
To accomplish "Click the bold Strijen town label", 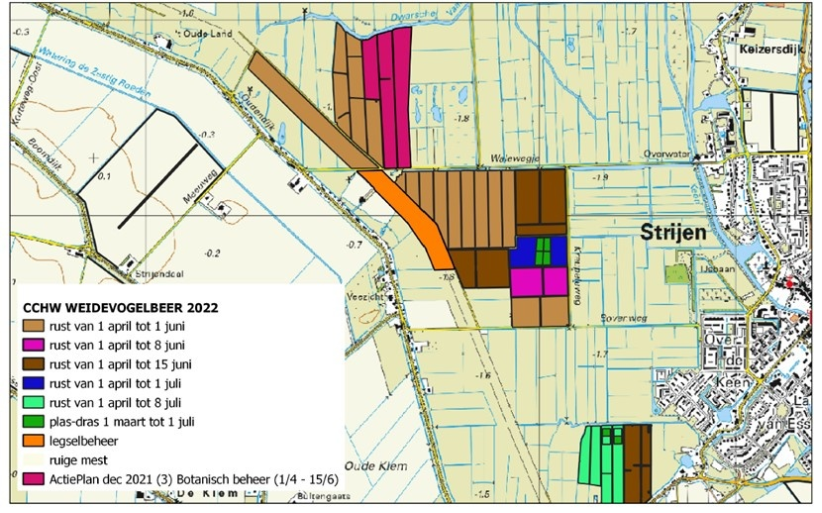I will (x=674, y=232).
